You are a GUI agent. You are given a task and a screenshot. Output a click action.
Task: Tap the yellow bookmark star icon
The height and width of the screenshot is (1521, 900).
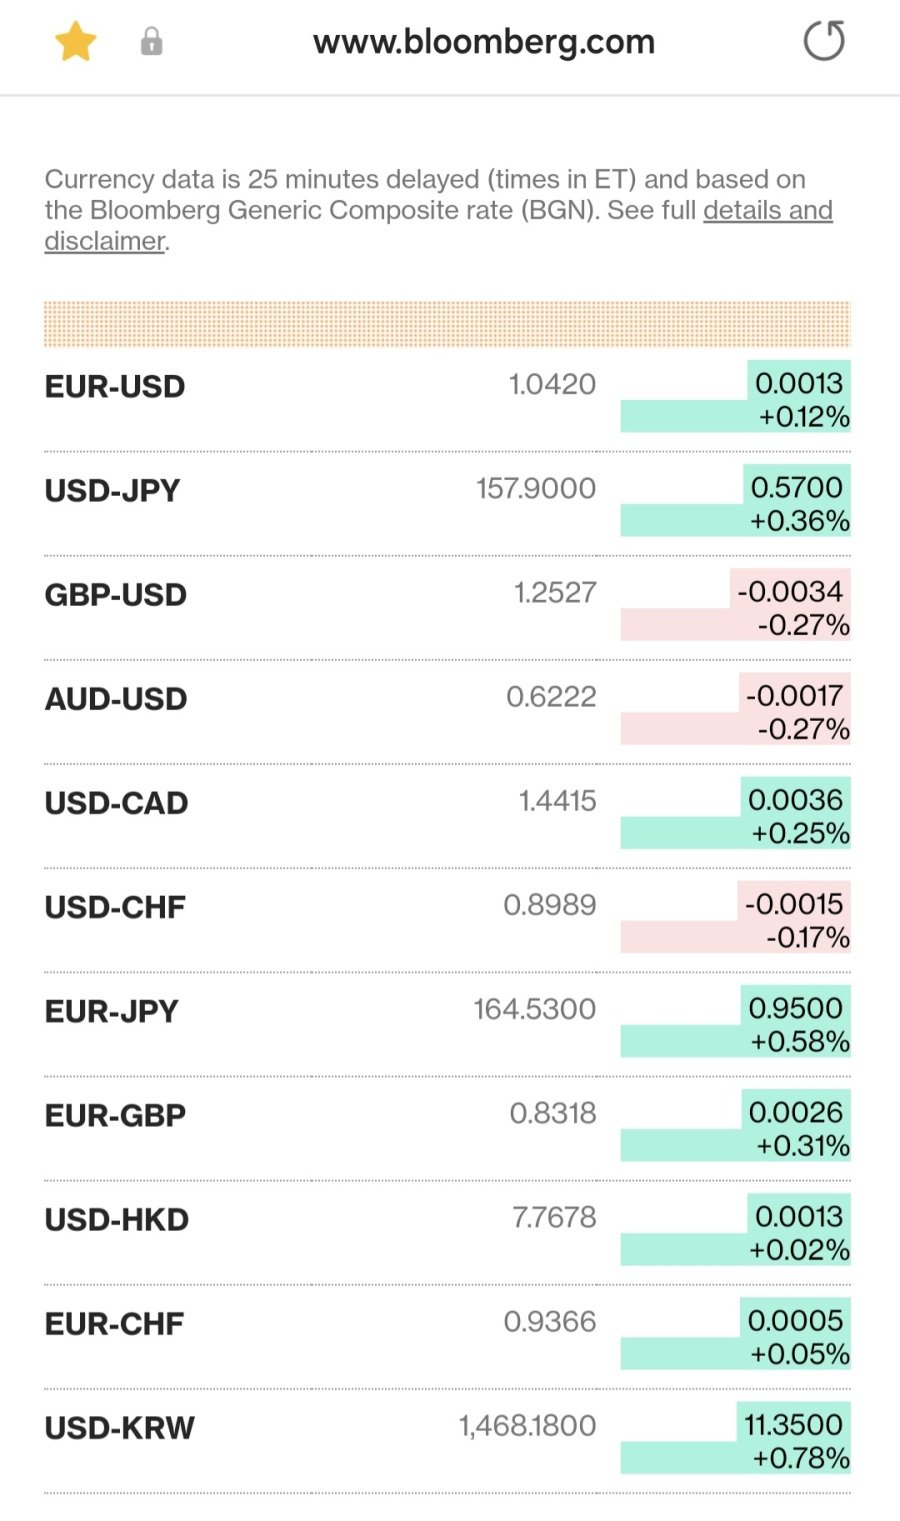pos(76,43)
